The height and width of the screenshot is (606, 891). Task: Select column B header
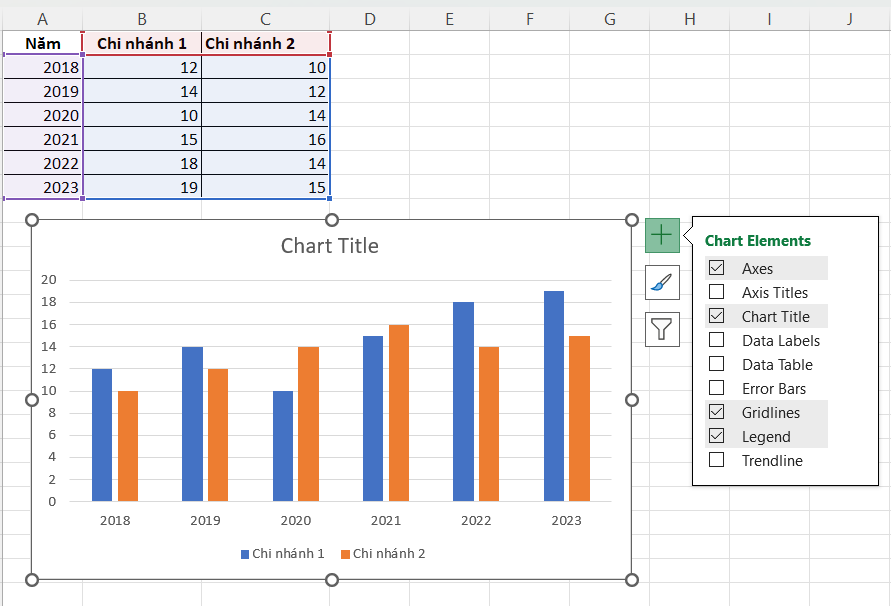(142, 19)
